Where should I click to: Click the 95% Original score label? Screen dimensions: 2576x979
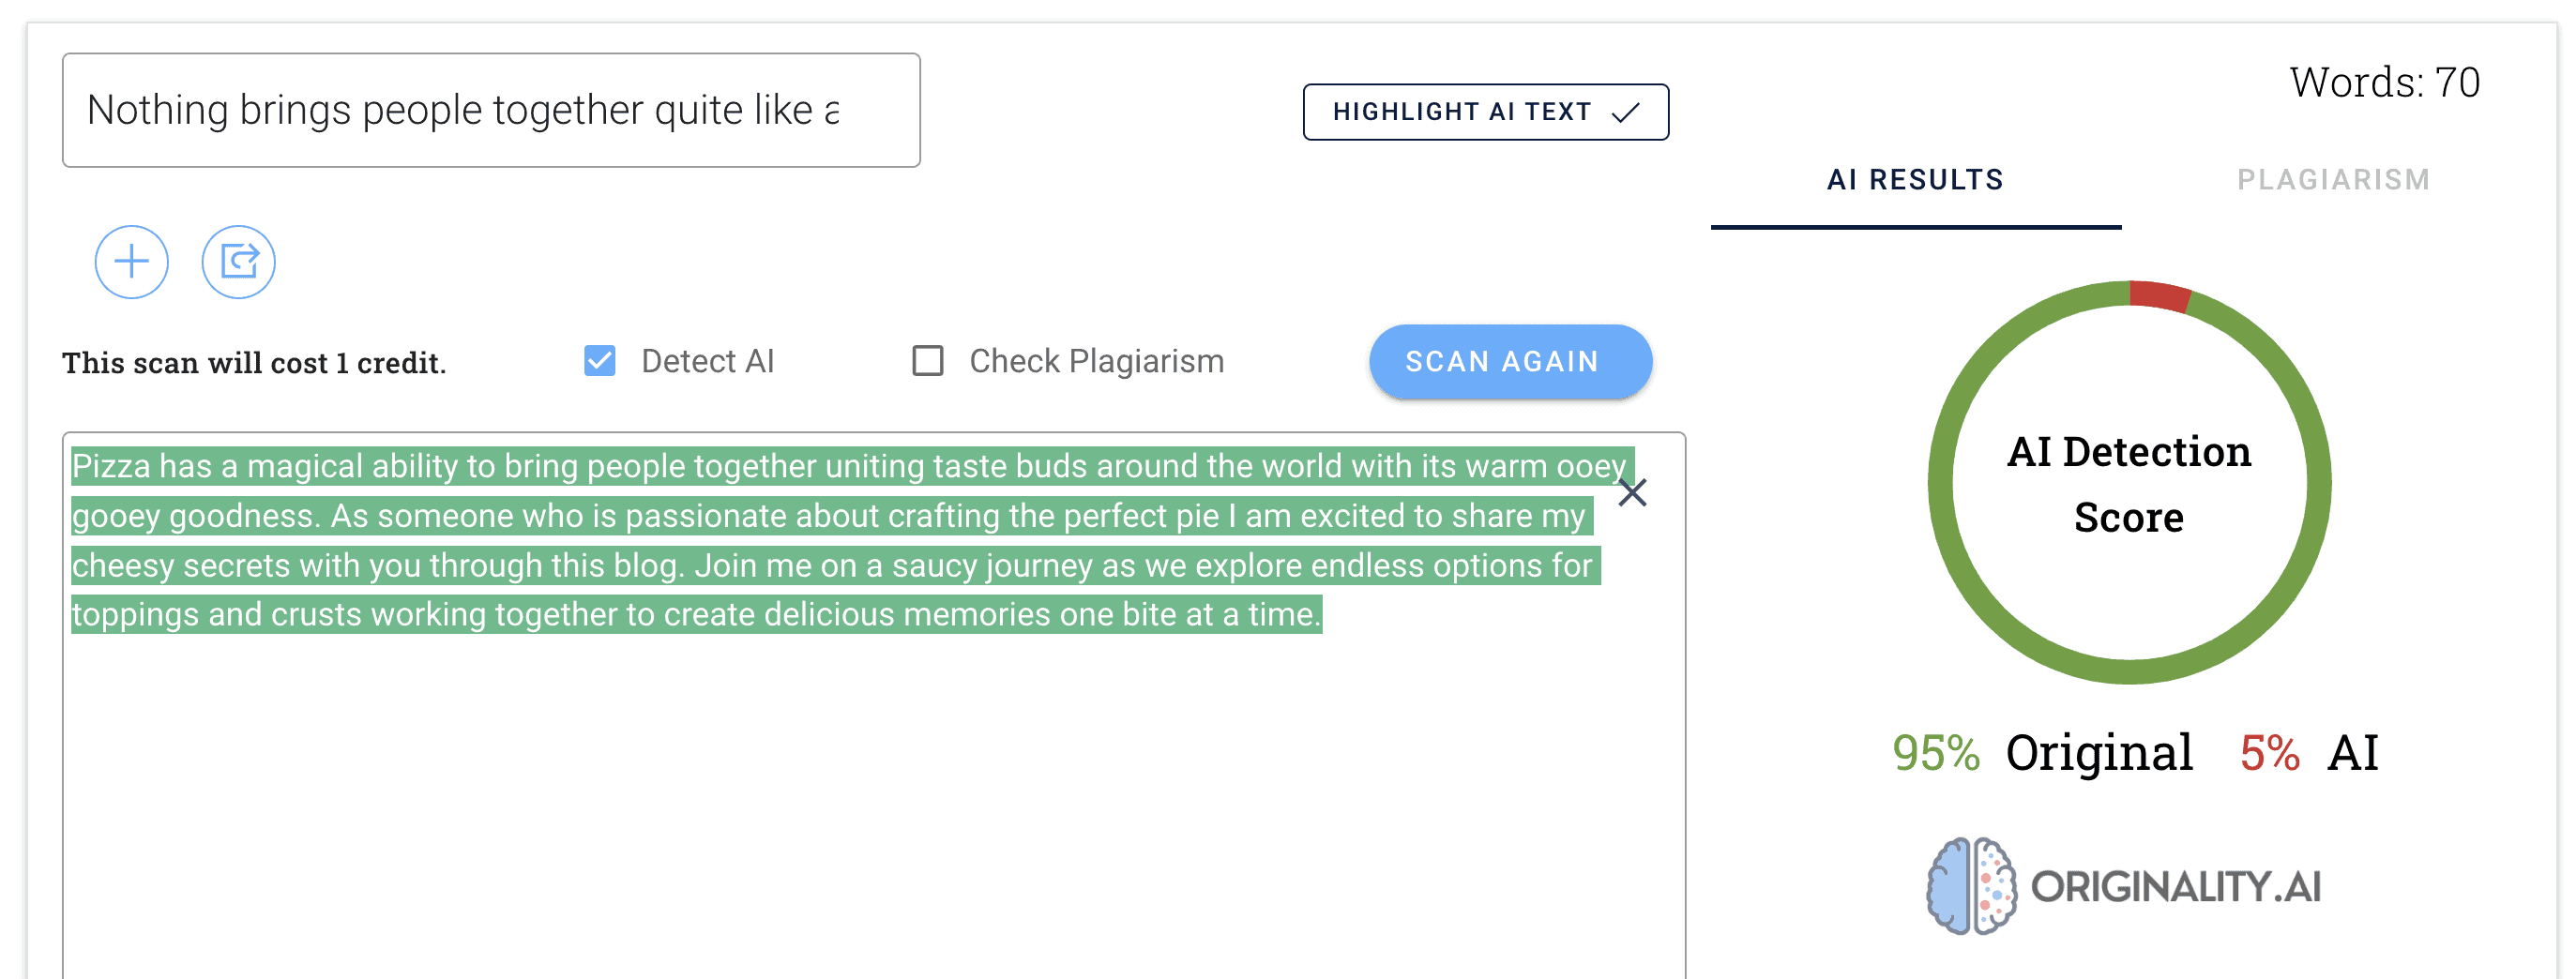point(2042,753)
